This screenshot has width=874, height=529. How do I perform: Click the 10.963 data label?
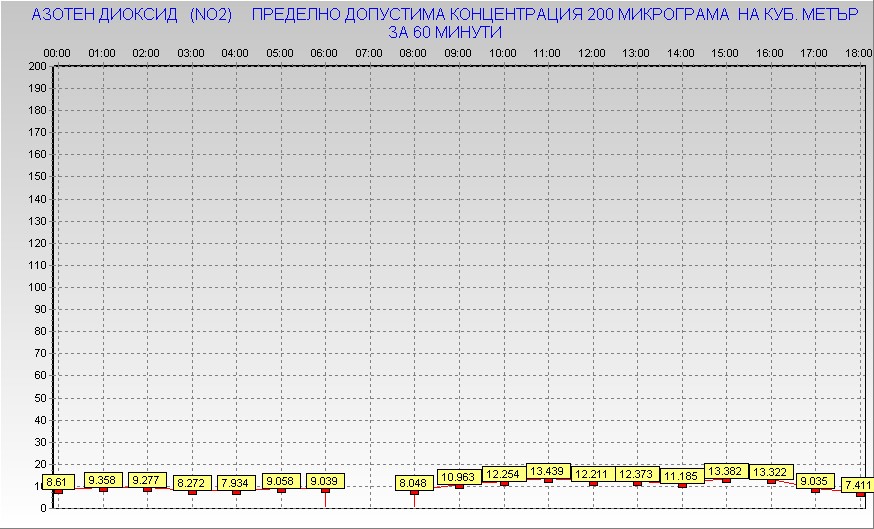point(459,477)
